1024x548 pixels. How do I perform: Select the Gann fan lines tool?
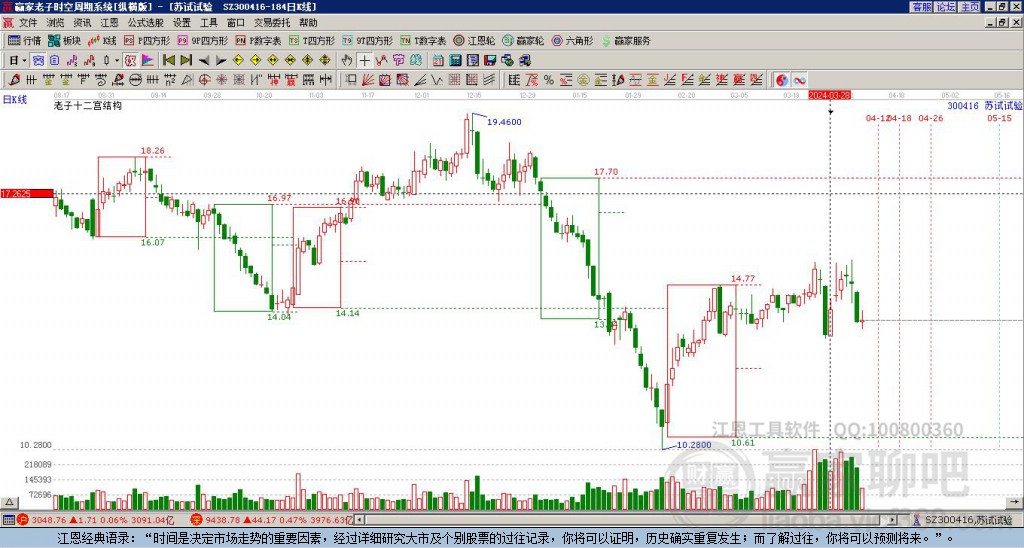[368, 80]
